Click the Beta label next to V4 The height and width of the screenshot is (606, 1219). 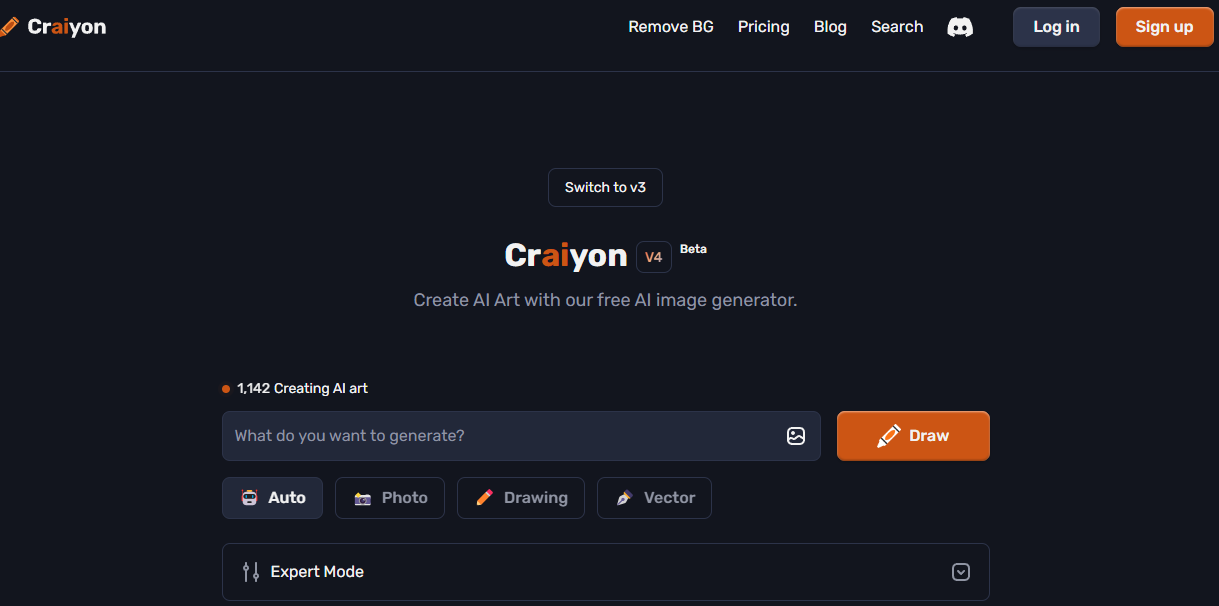[x=693, y=249]
